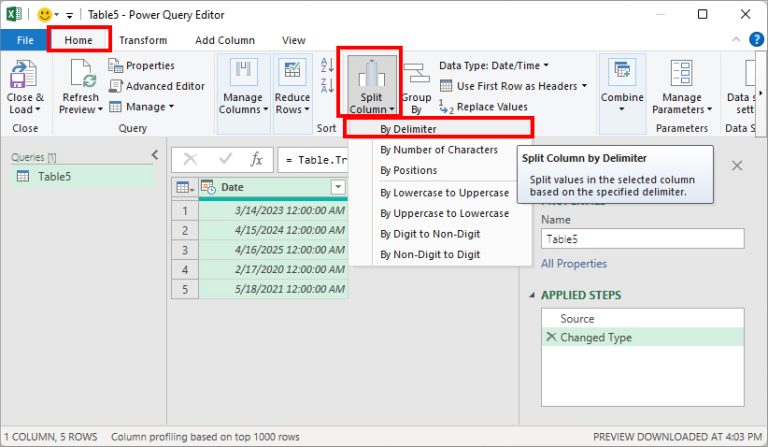Click the query Name input field
The image size is (768, 447).
click(642, 239)
